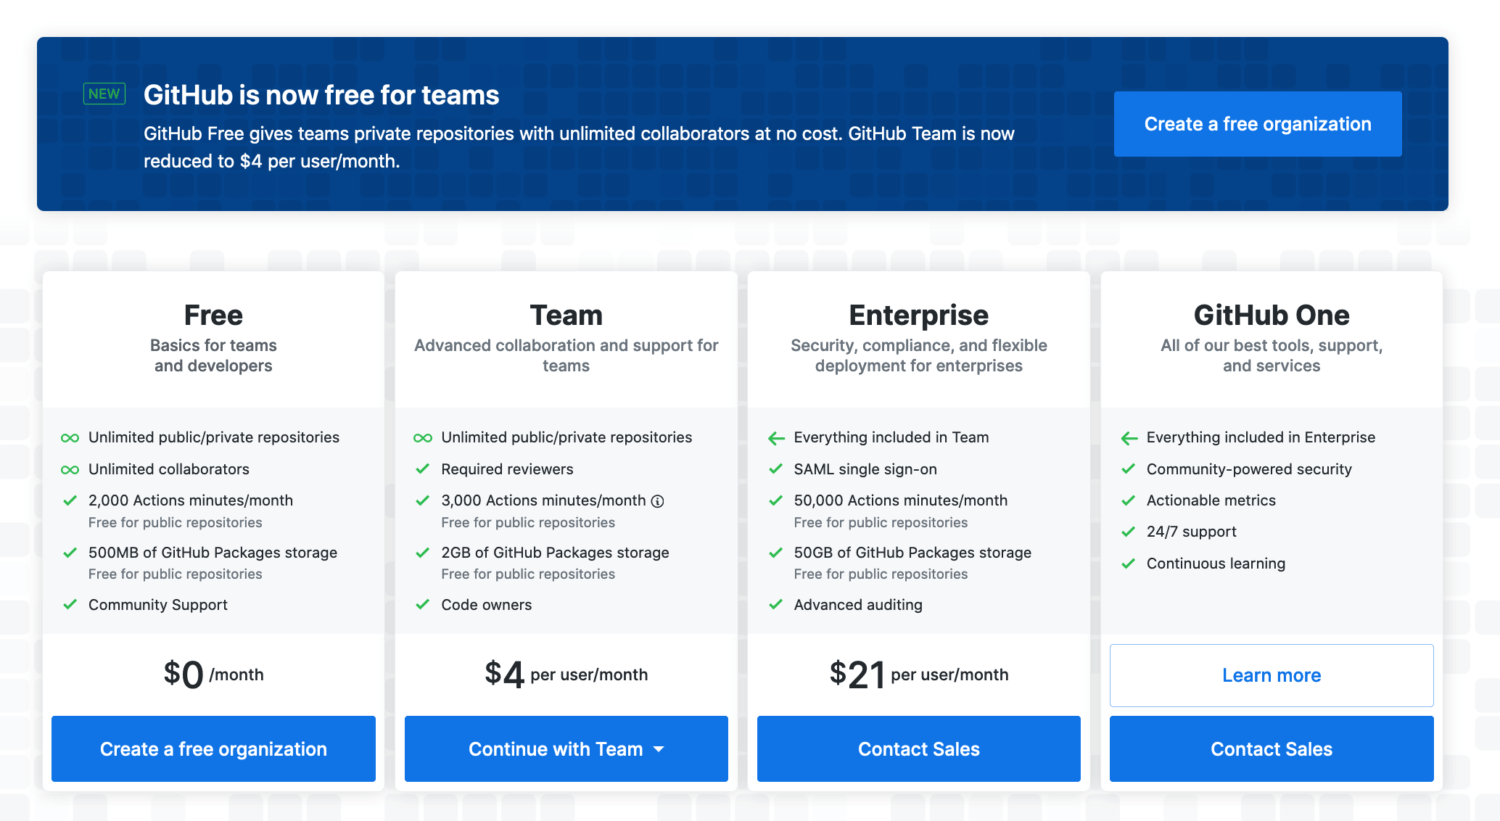Click the Enterprise plan heading
The width and height of the screenshot is (1500, 821).
[919, 315]
